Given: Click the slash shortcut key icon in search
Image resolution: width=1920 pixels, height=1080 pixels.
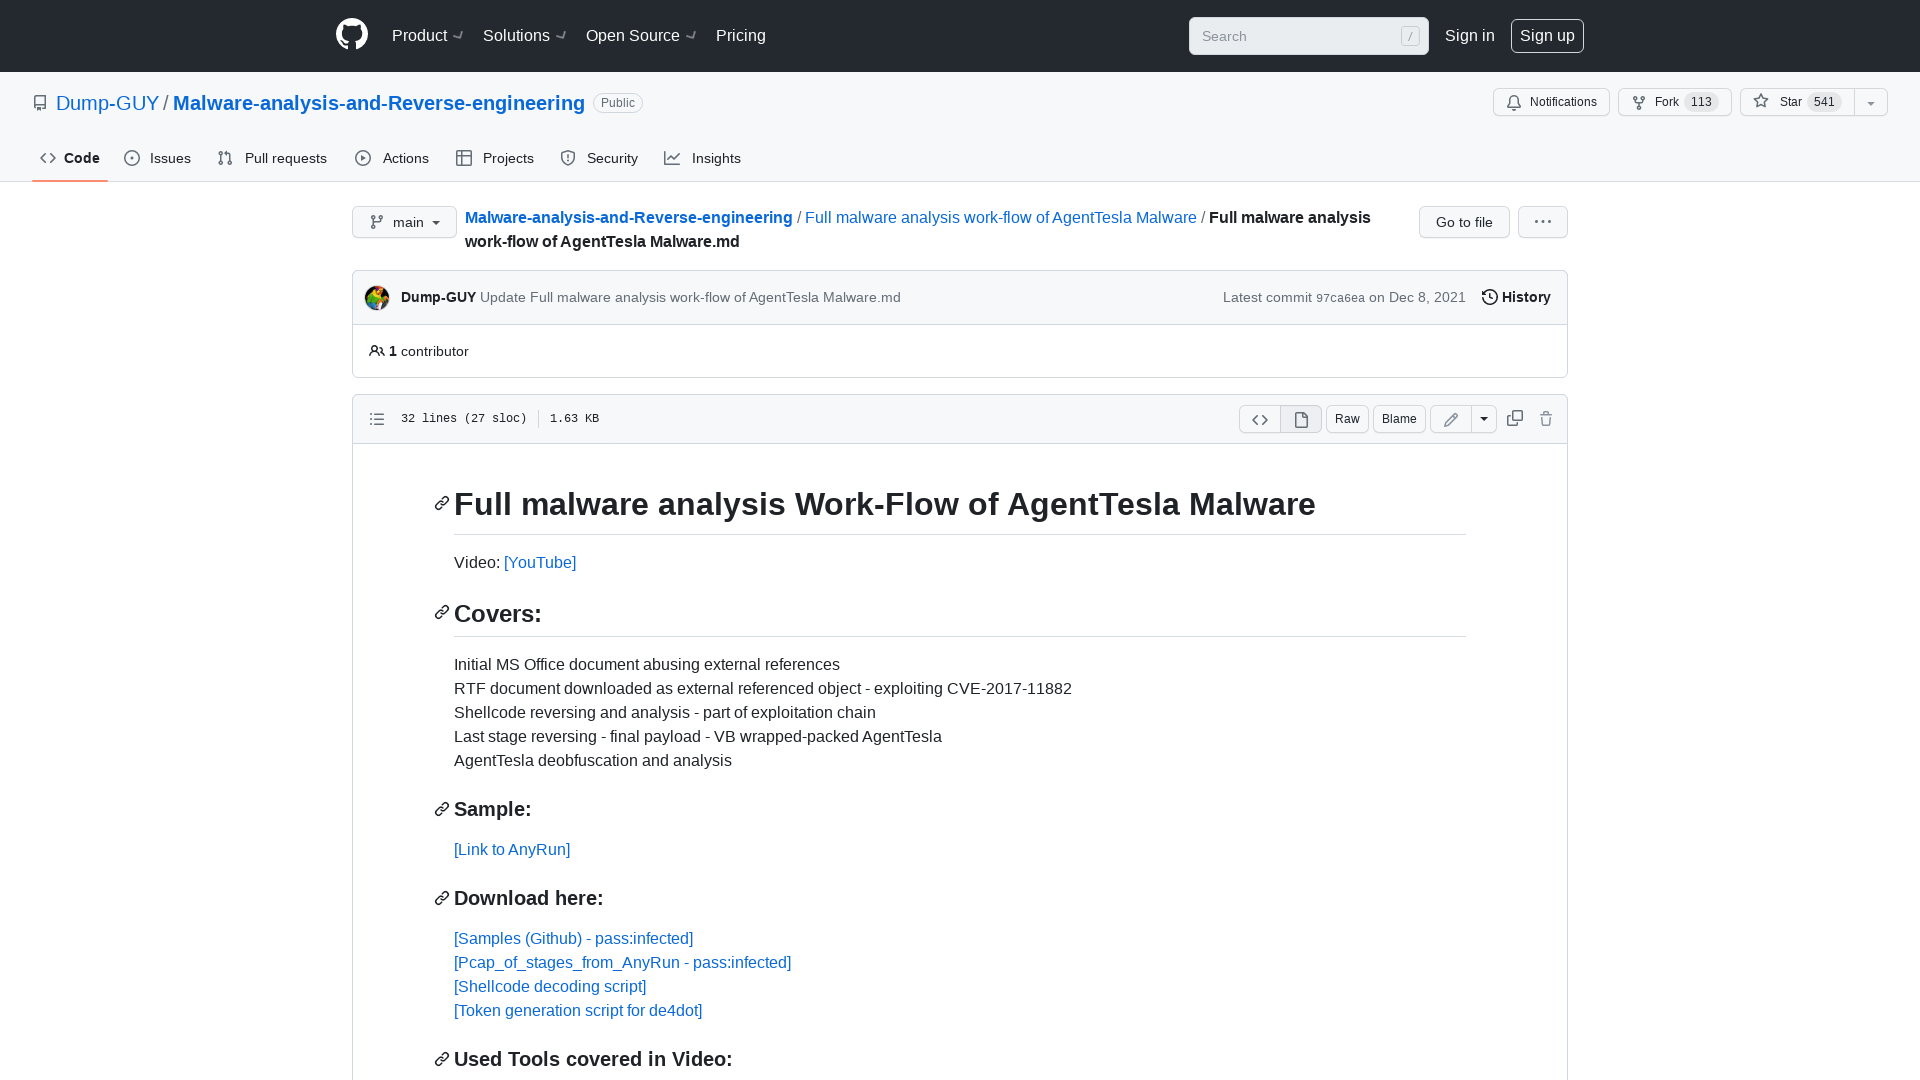Looking at the screenshot, I should (x=1410, y=36).
